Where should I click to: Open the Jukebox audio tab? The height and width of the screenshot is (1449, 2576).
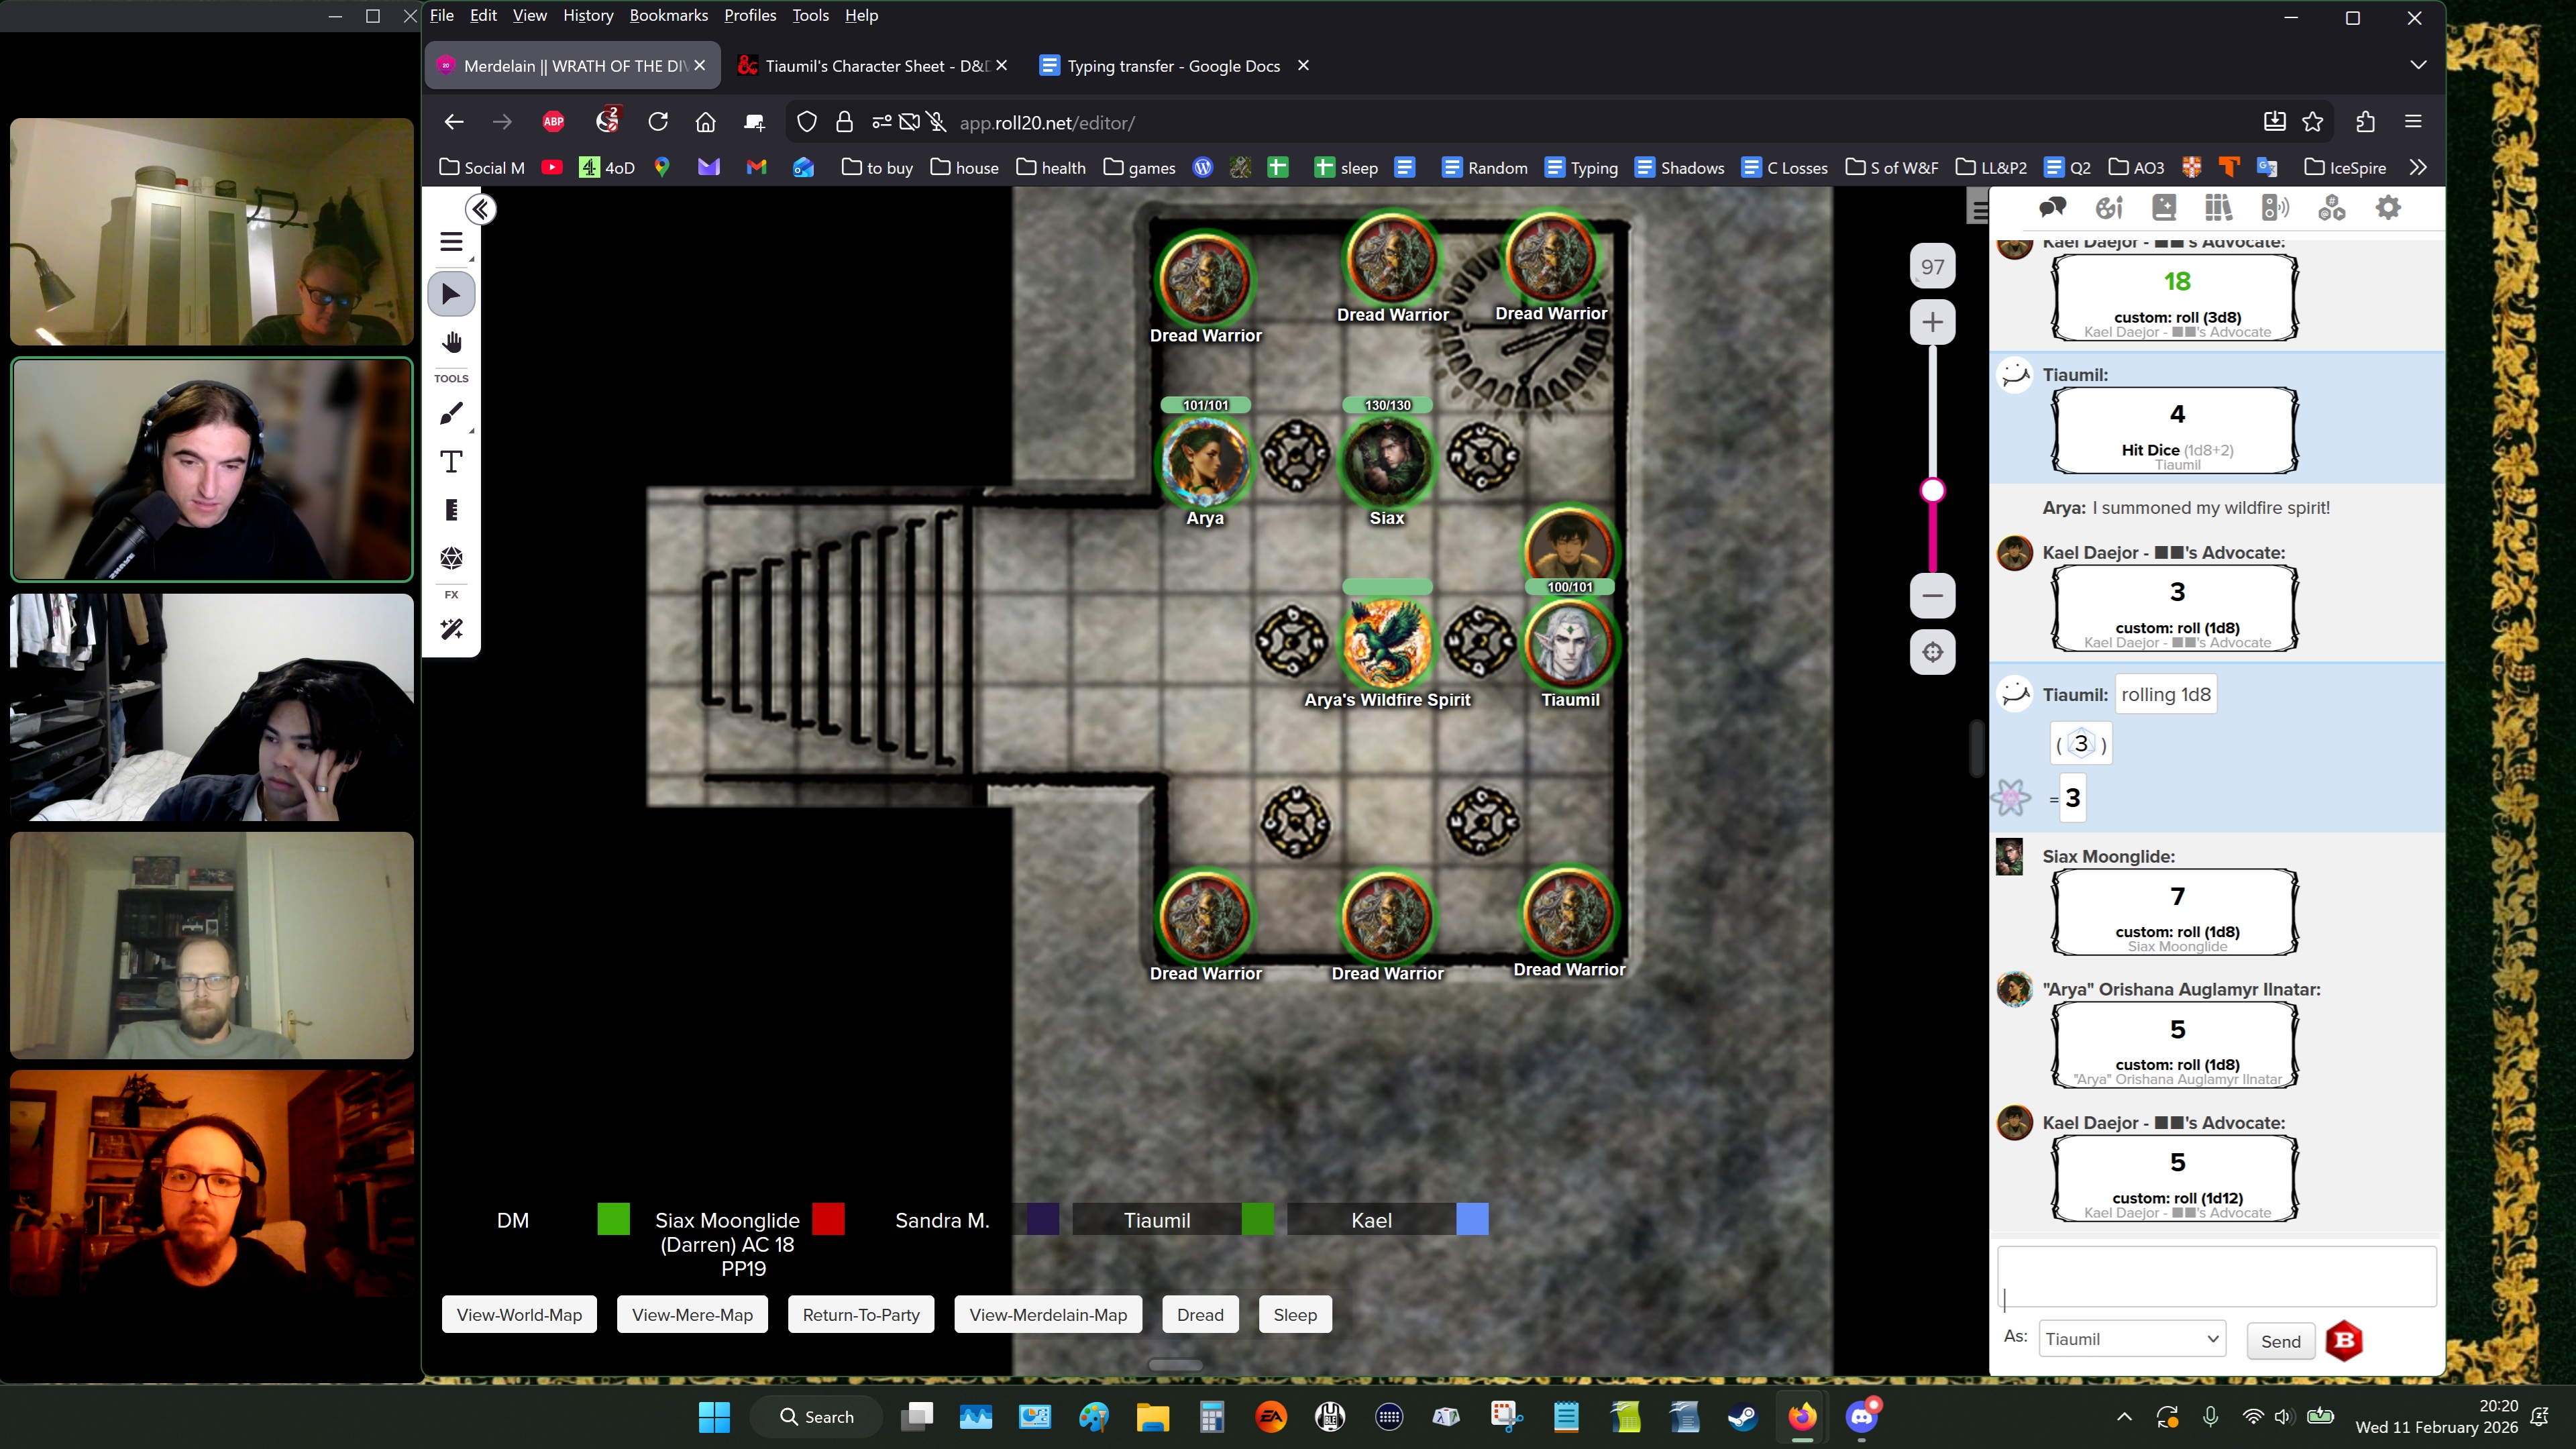[x=2275, y=207]
